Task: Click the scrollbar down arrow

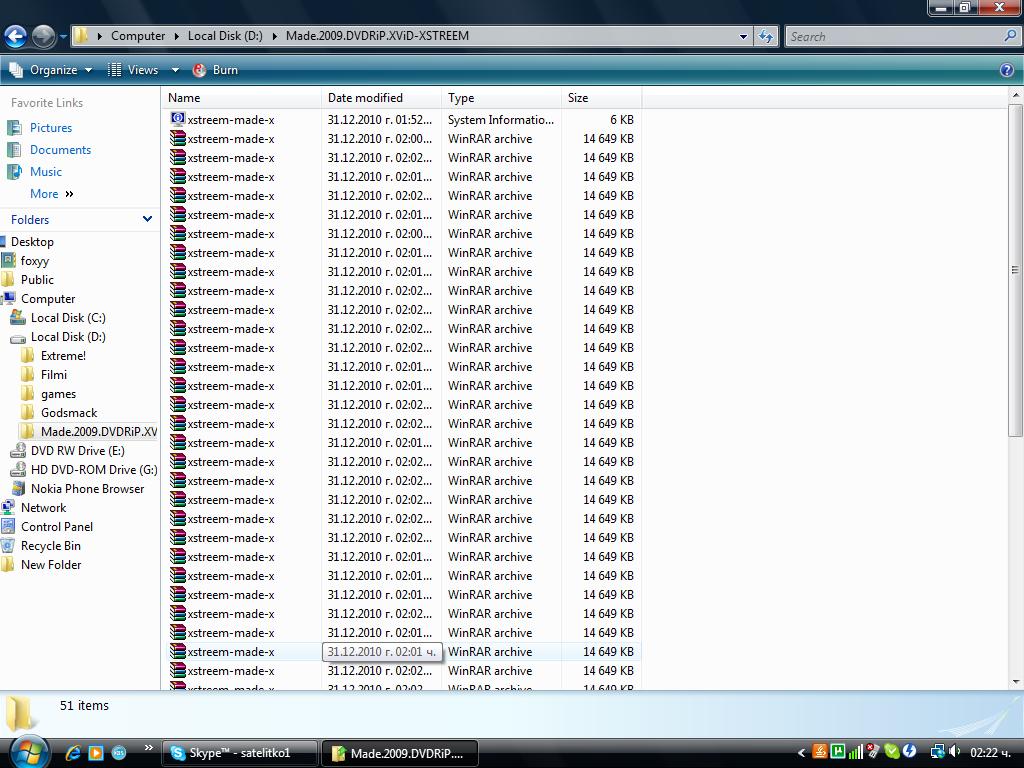Action: 1016,682
